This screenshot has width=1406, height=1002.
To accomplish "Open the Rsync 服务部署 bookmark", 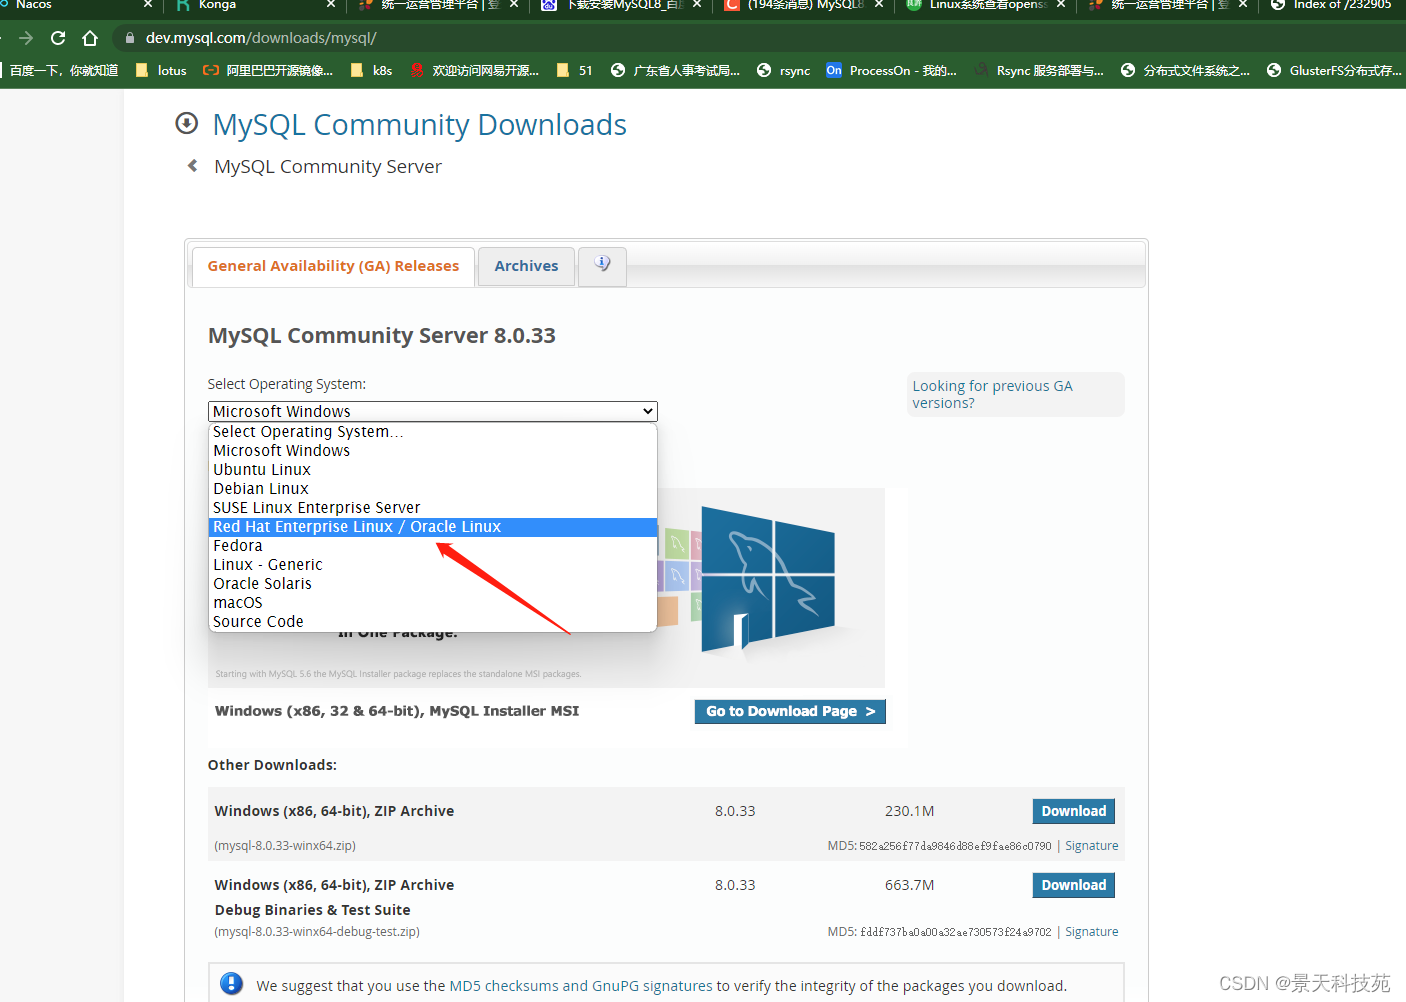I will pyautogui.click(x=1039, y=70).
